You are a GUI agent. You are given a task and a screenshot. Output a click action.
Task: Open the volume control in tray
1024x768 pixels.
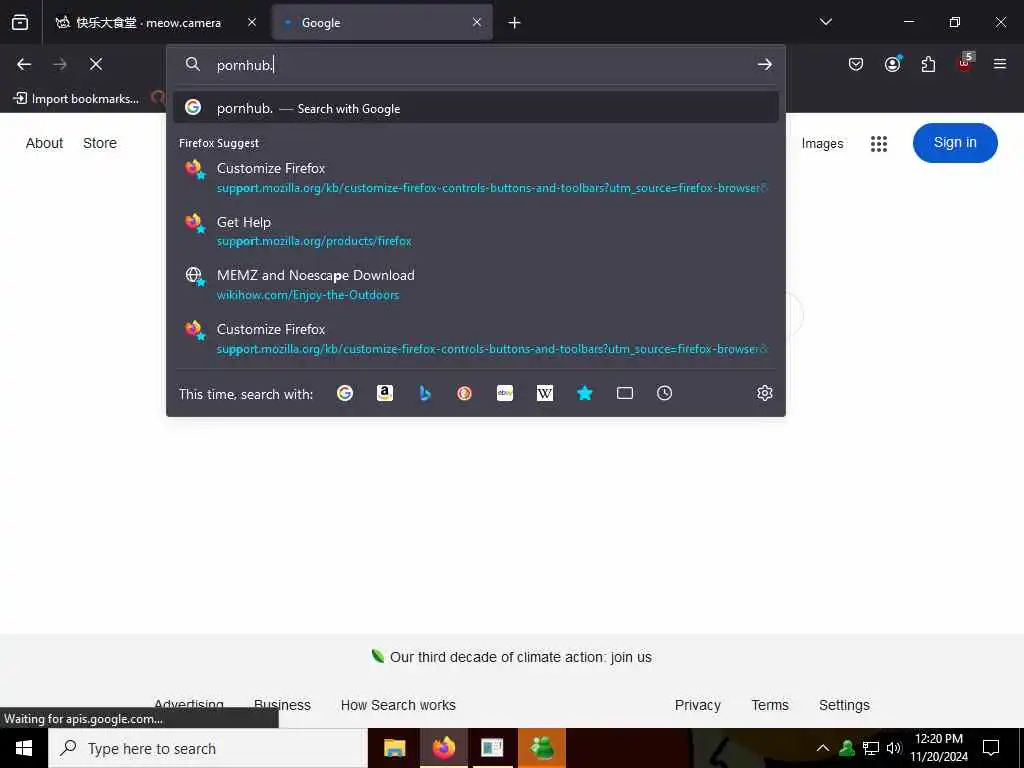point(893,748)
